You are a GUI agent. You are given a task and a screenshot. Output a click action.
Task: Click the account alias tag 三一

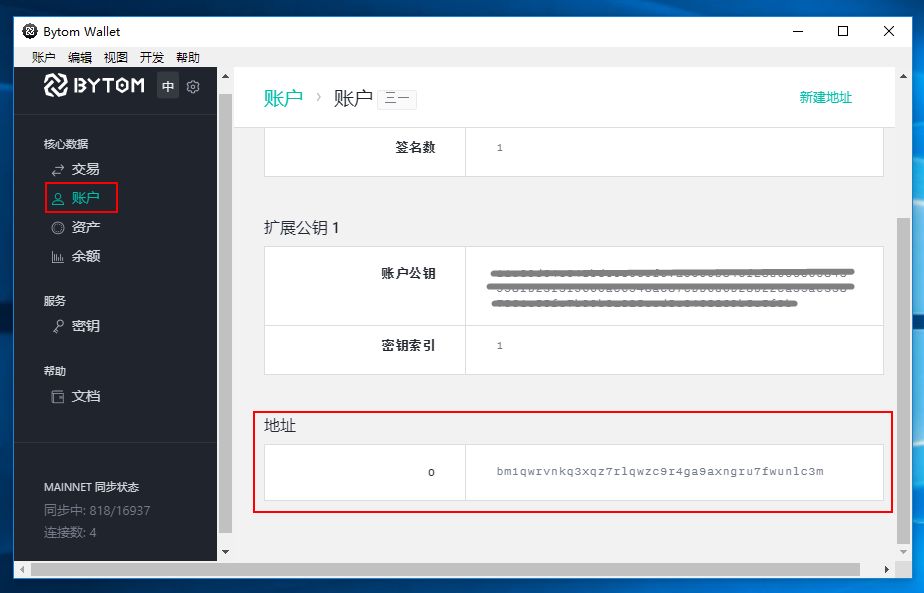397,99
